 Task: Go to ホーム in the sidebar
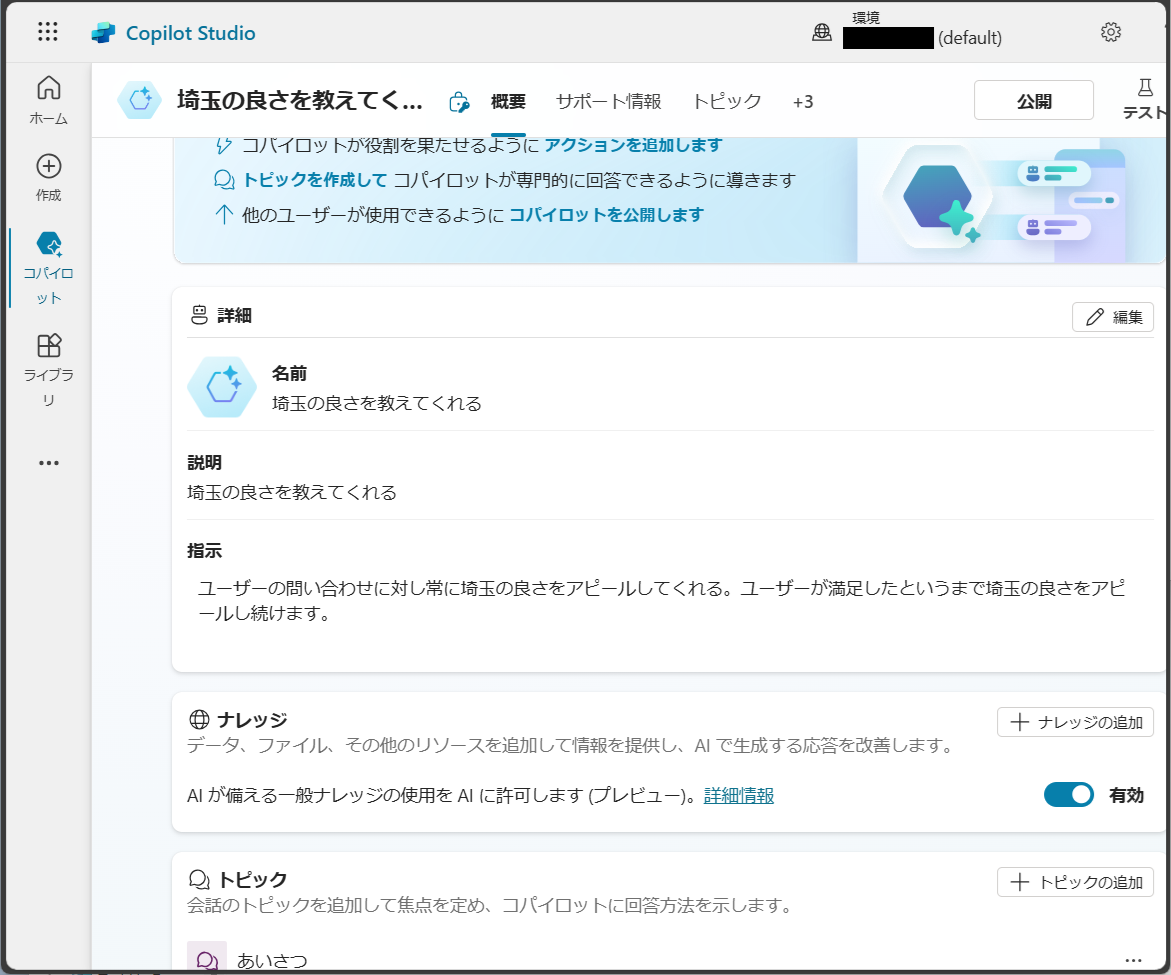(x=49, y=100)
